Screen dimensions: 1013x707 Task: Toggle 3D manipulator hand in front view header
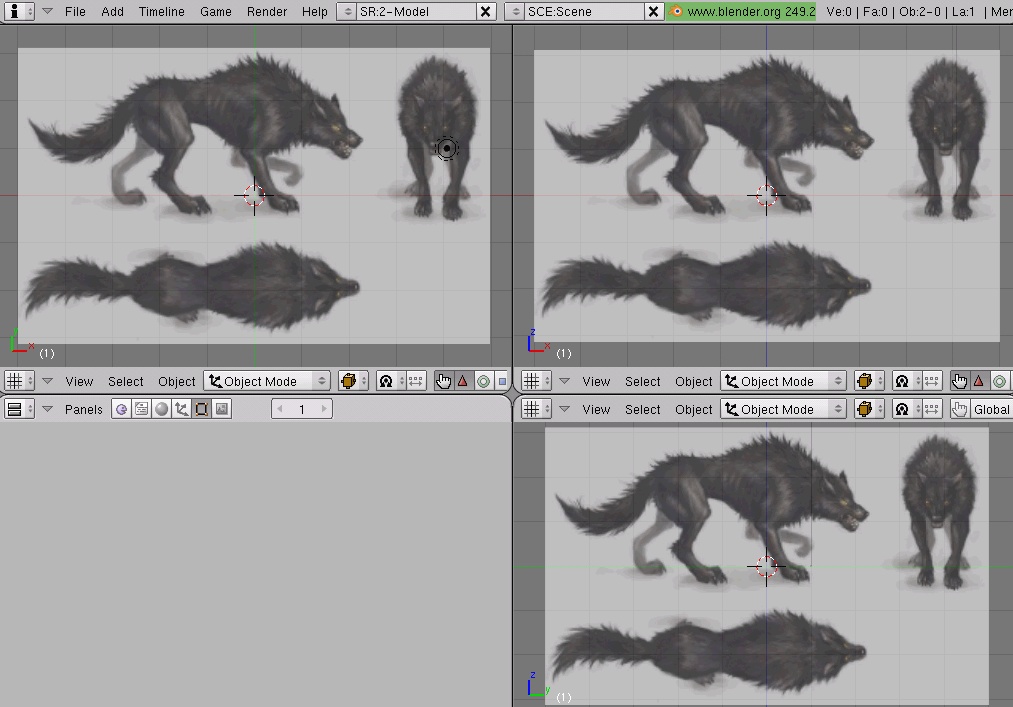coord(959,381)
